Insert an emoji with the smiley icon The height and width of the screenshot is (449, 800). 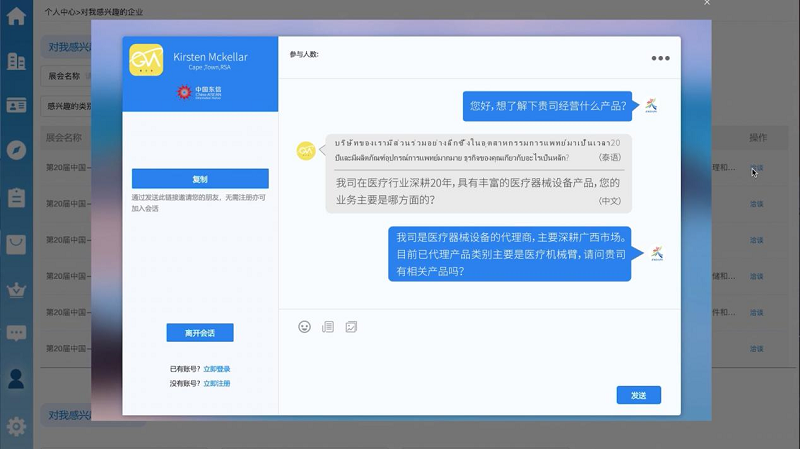[305, 327]
